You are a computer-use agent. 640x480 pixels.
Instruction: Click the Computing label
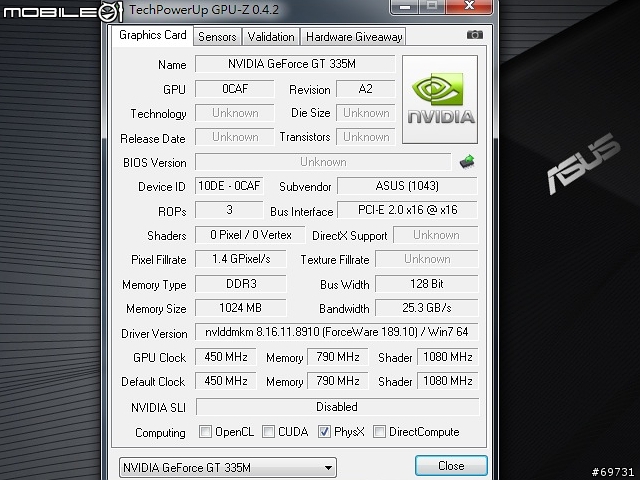tap(160, 433)
